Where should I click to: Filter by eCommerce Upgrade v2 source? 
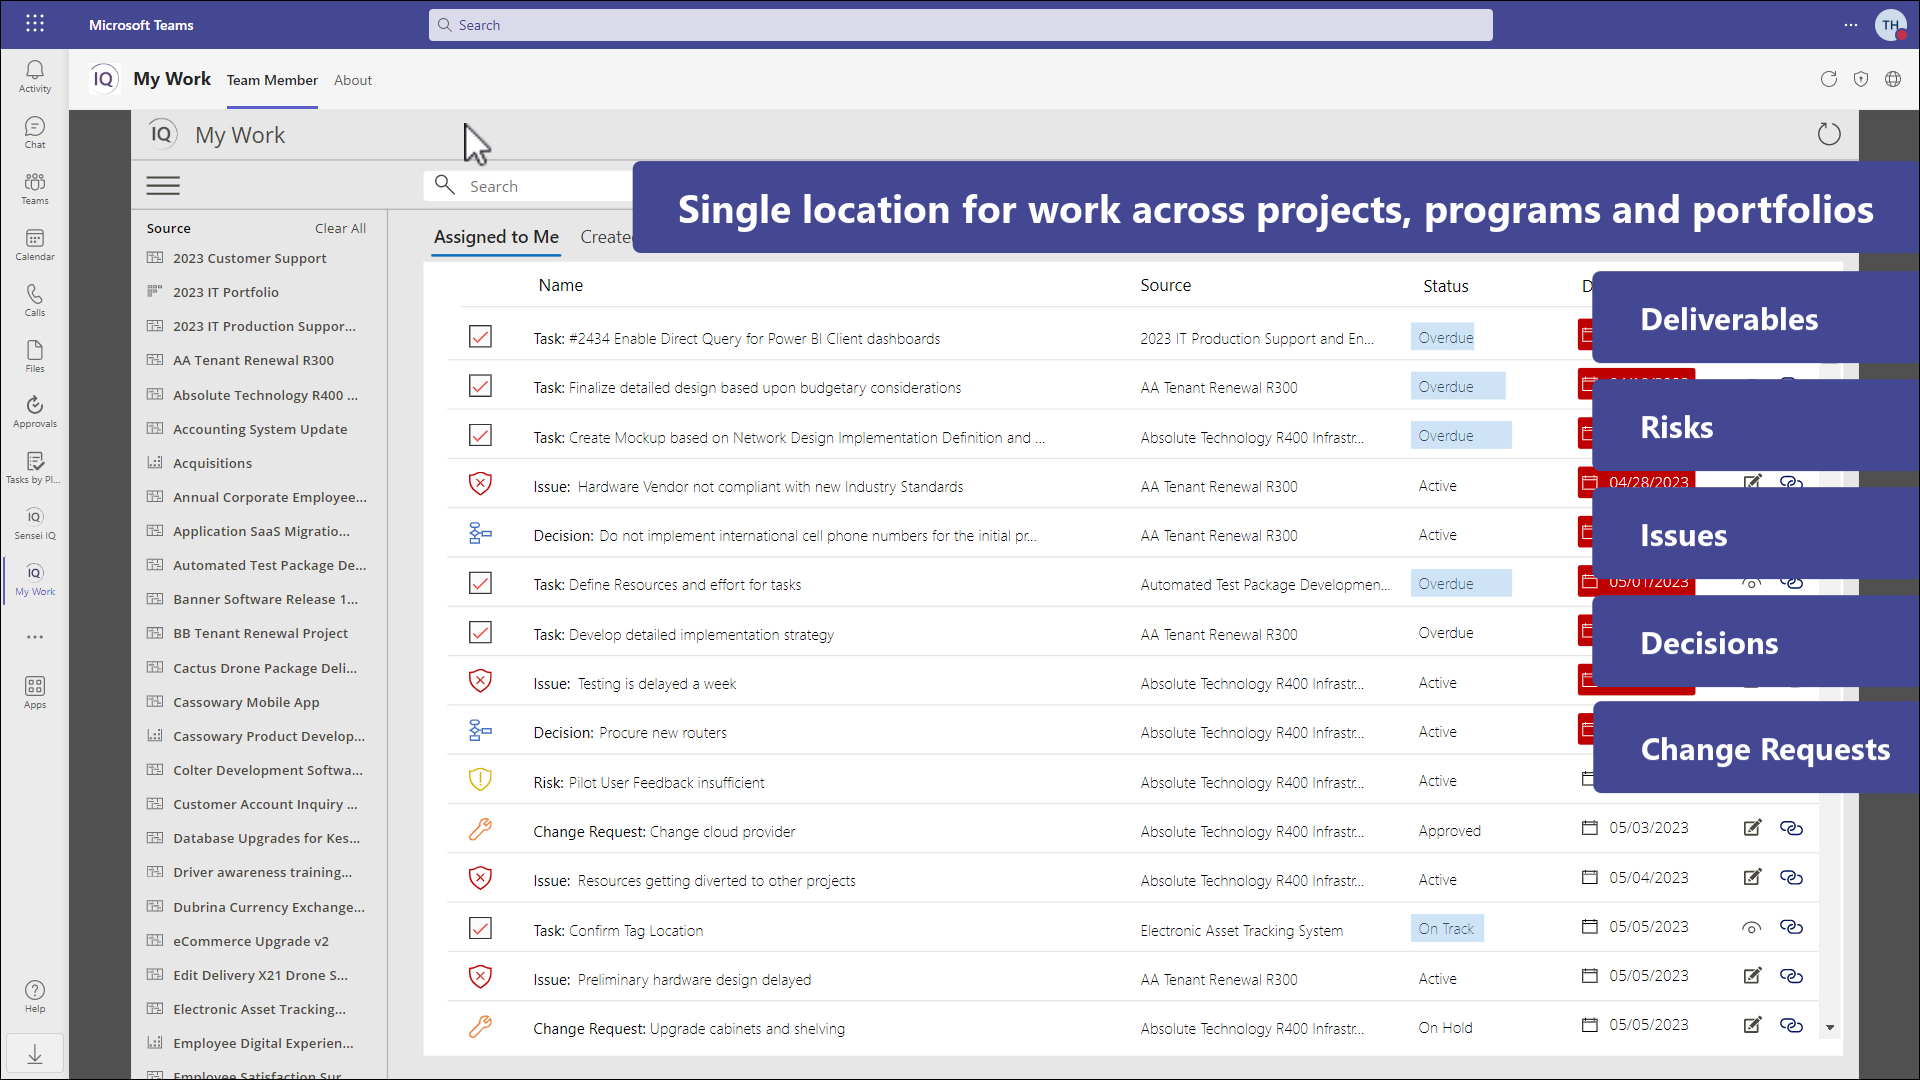click(250, 941)
